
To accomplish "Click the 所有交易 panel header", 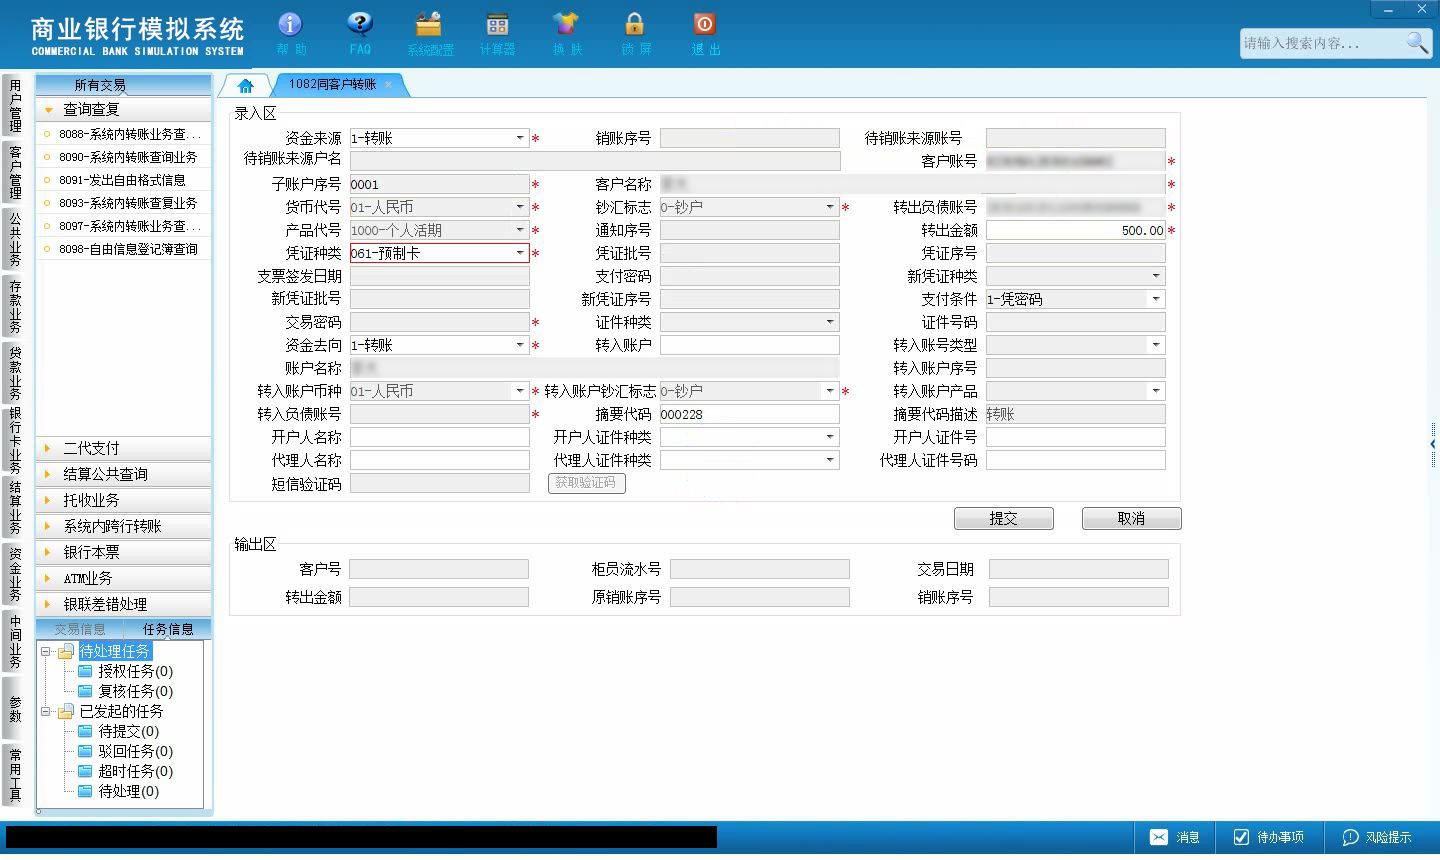I will click(124, 85).
